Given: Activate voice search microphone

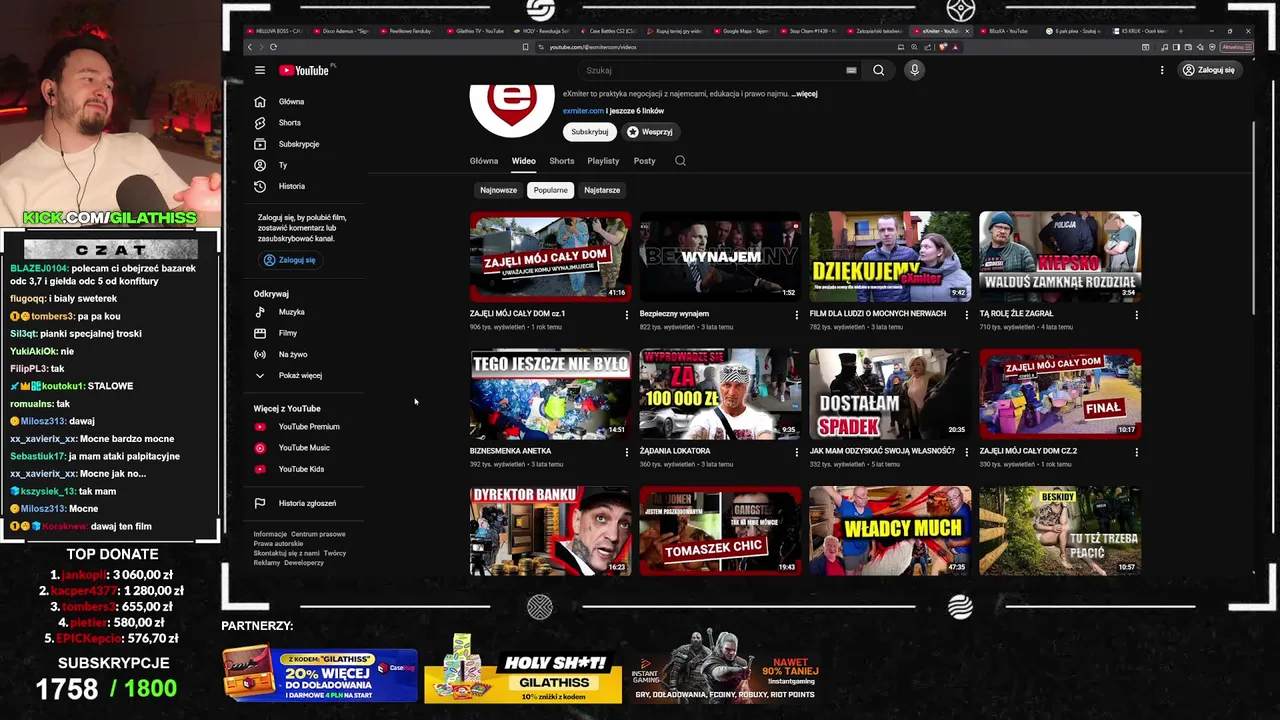Looking at the screenshot, I should click(x=914, y=70).
